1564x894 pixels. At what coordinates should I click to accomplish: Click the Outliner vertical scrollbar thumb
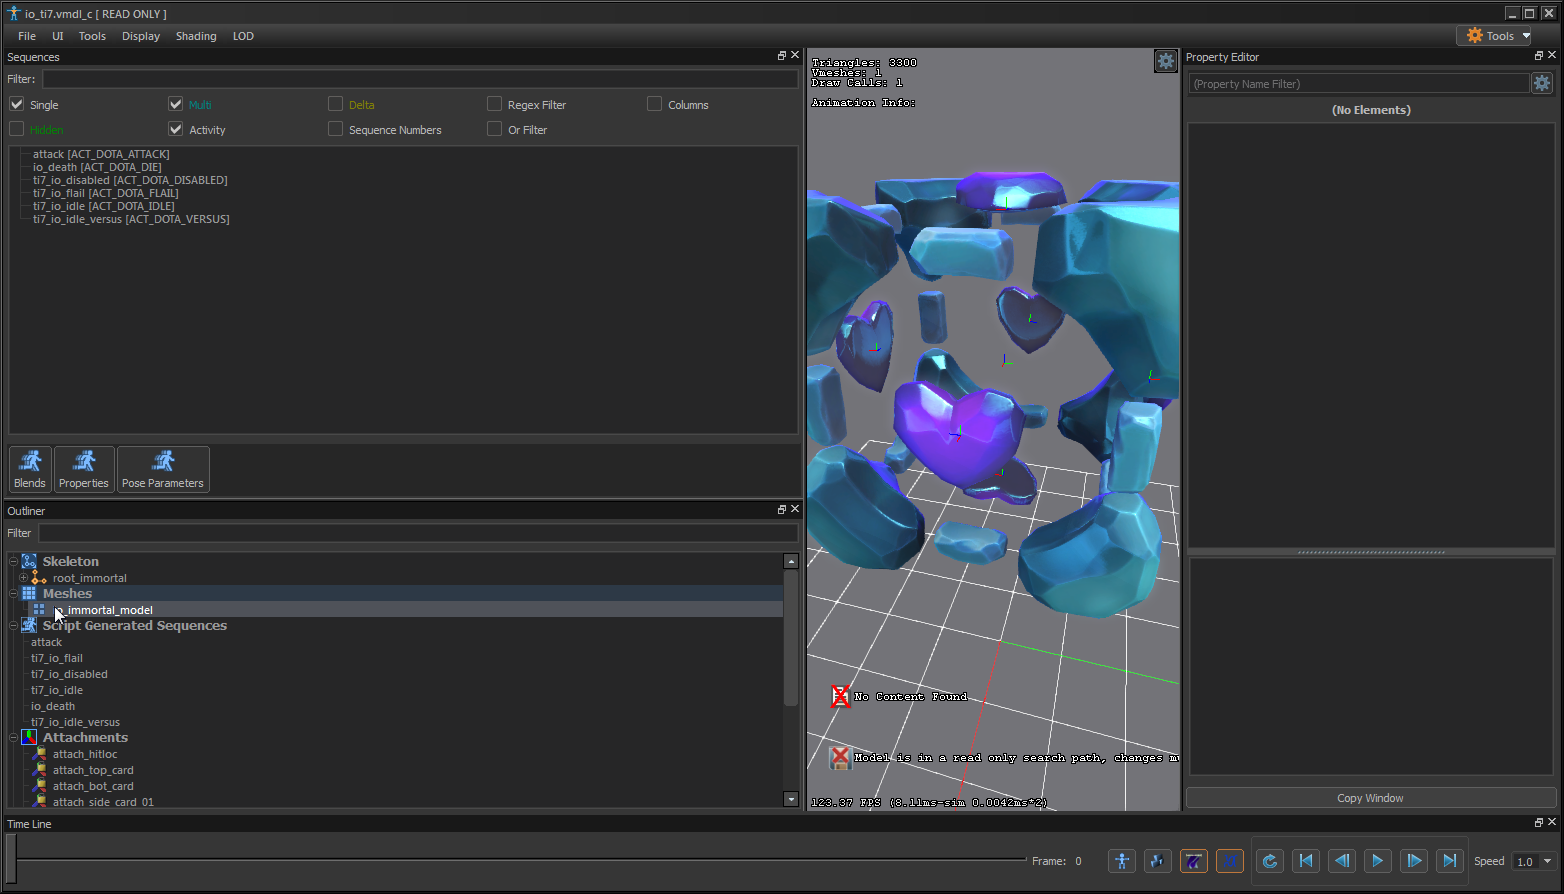tap(791, 638)
